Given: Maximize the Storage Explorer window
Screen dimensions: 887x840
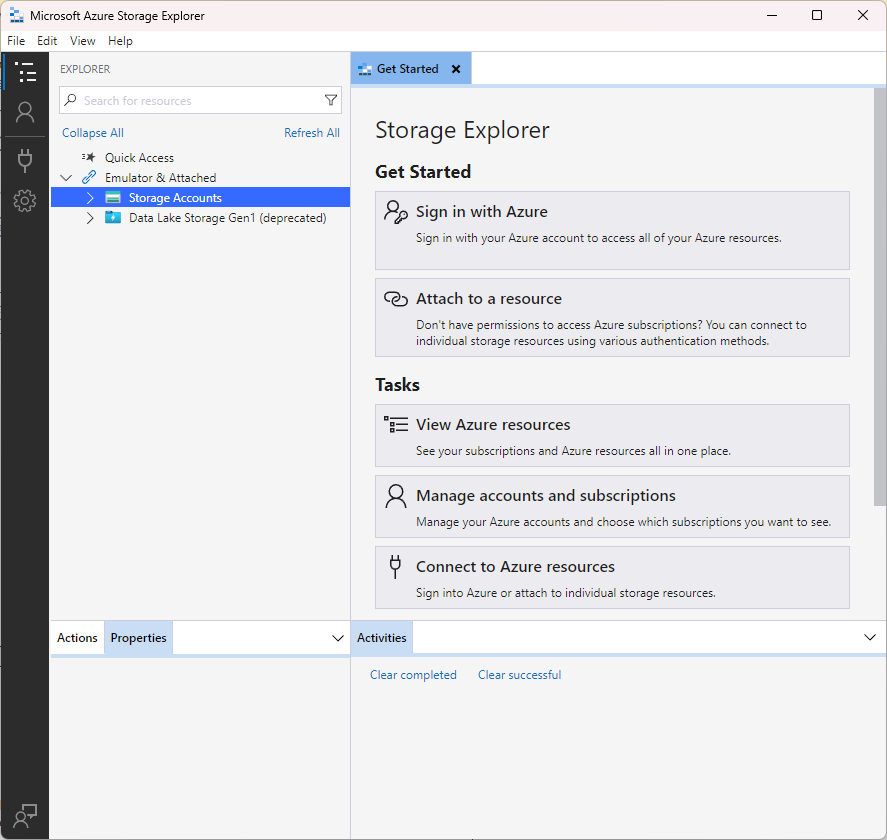Looking at the screenshot, I should [x=817, y=15].
